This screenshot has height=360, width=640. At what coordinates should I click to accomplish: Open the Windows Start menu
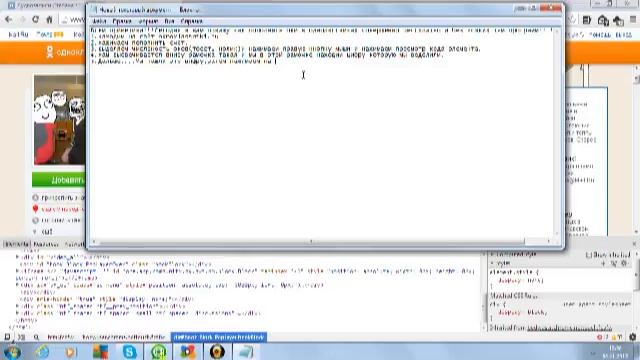tap(12, 351)
